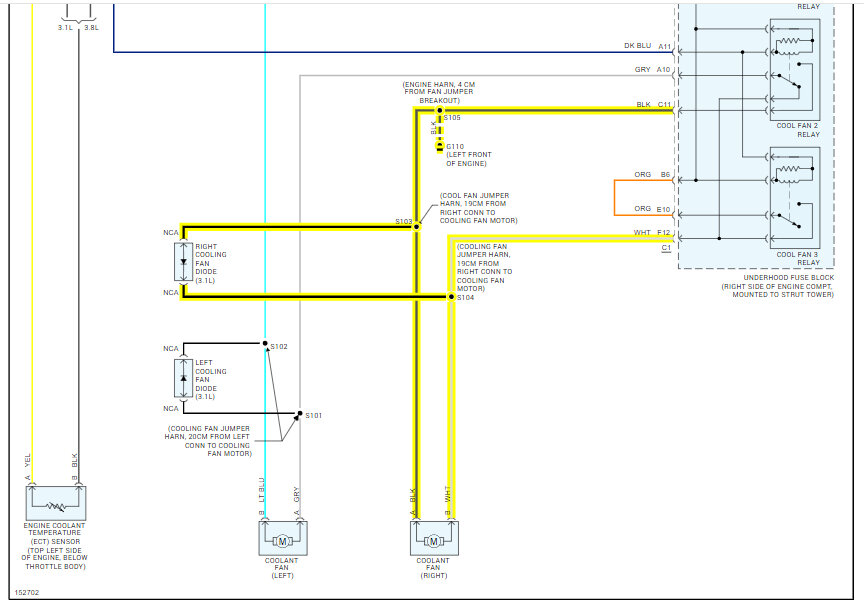
Task: Click the "3.8L" engine option label
Action: coord(91,28)
